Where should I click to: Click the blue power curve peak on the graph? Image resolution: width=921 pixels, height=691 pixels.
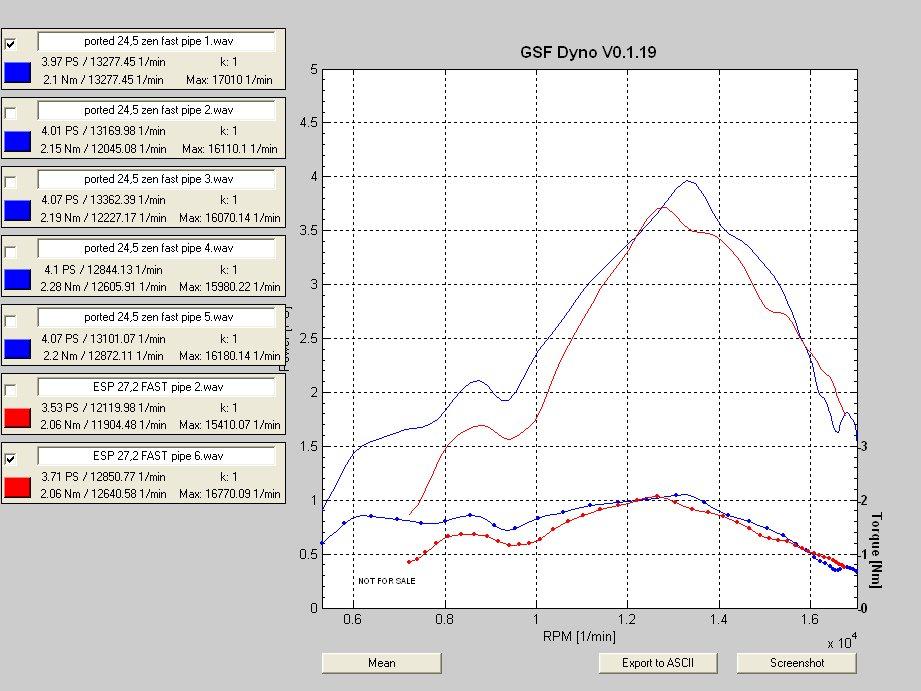click(688, 181)
